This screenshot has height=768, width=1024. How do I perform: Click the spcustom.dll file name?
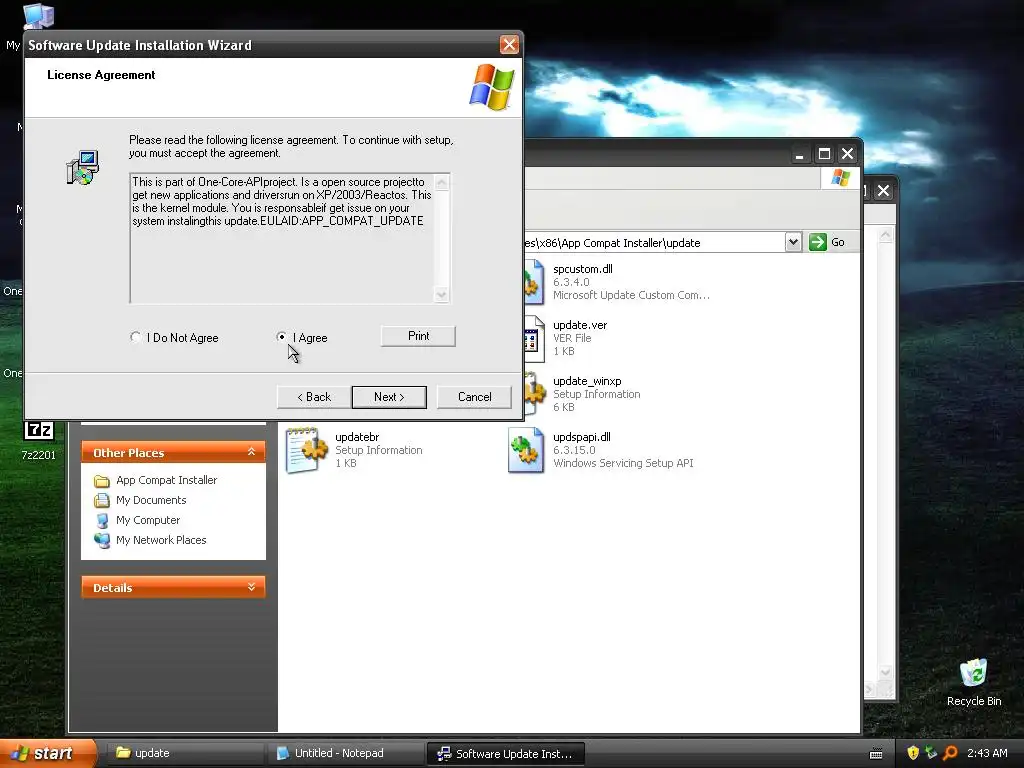click(583, 268)
